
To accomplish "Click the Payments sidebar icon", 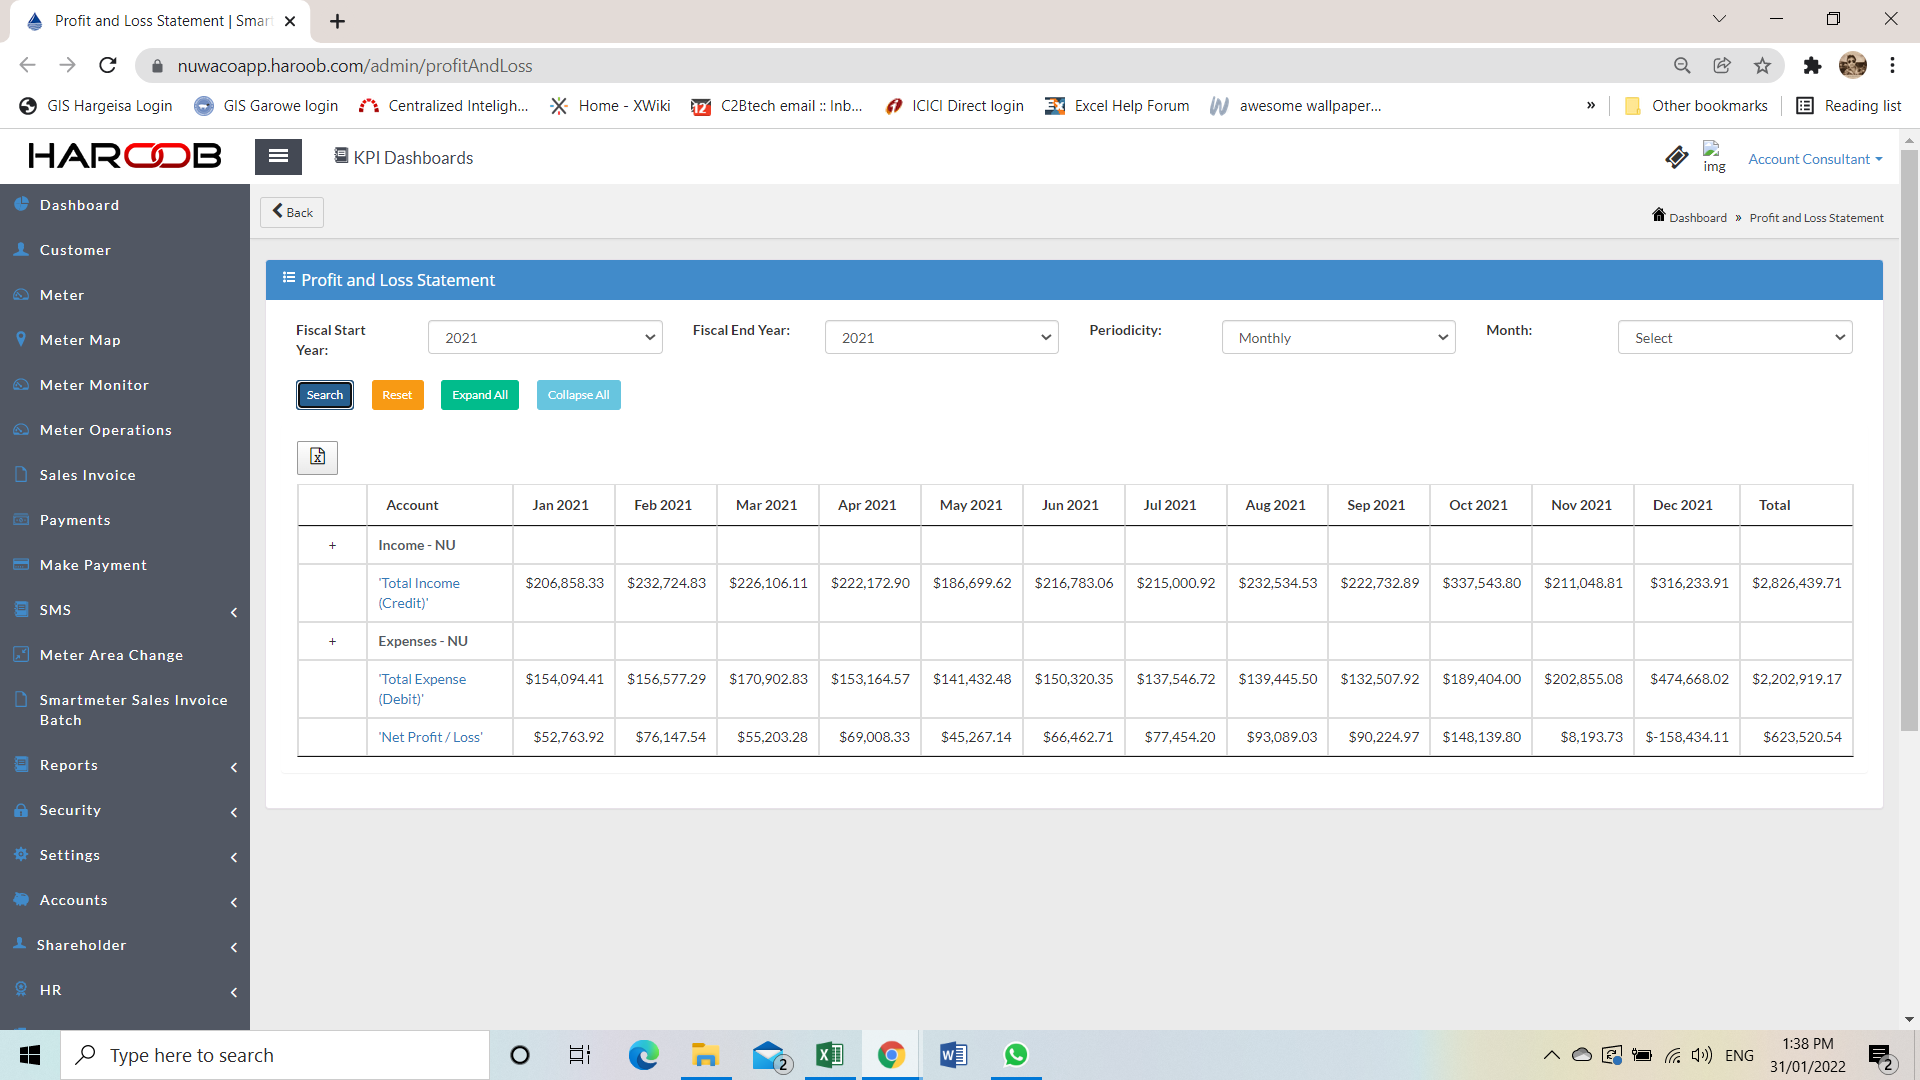I will [21, 519].
